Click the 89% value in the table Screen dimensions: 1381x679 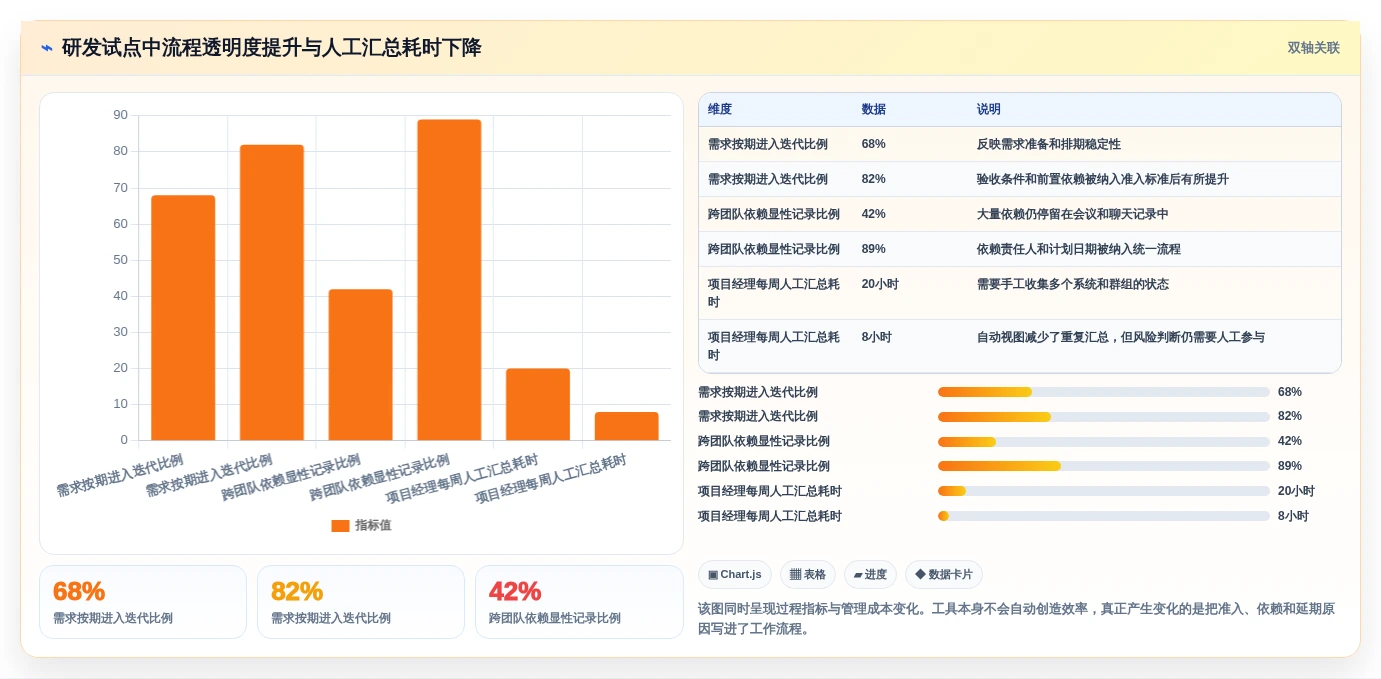click(x=873, y=249)
